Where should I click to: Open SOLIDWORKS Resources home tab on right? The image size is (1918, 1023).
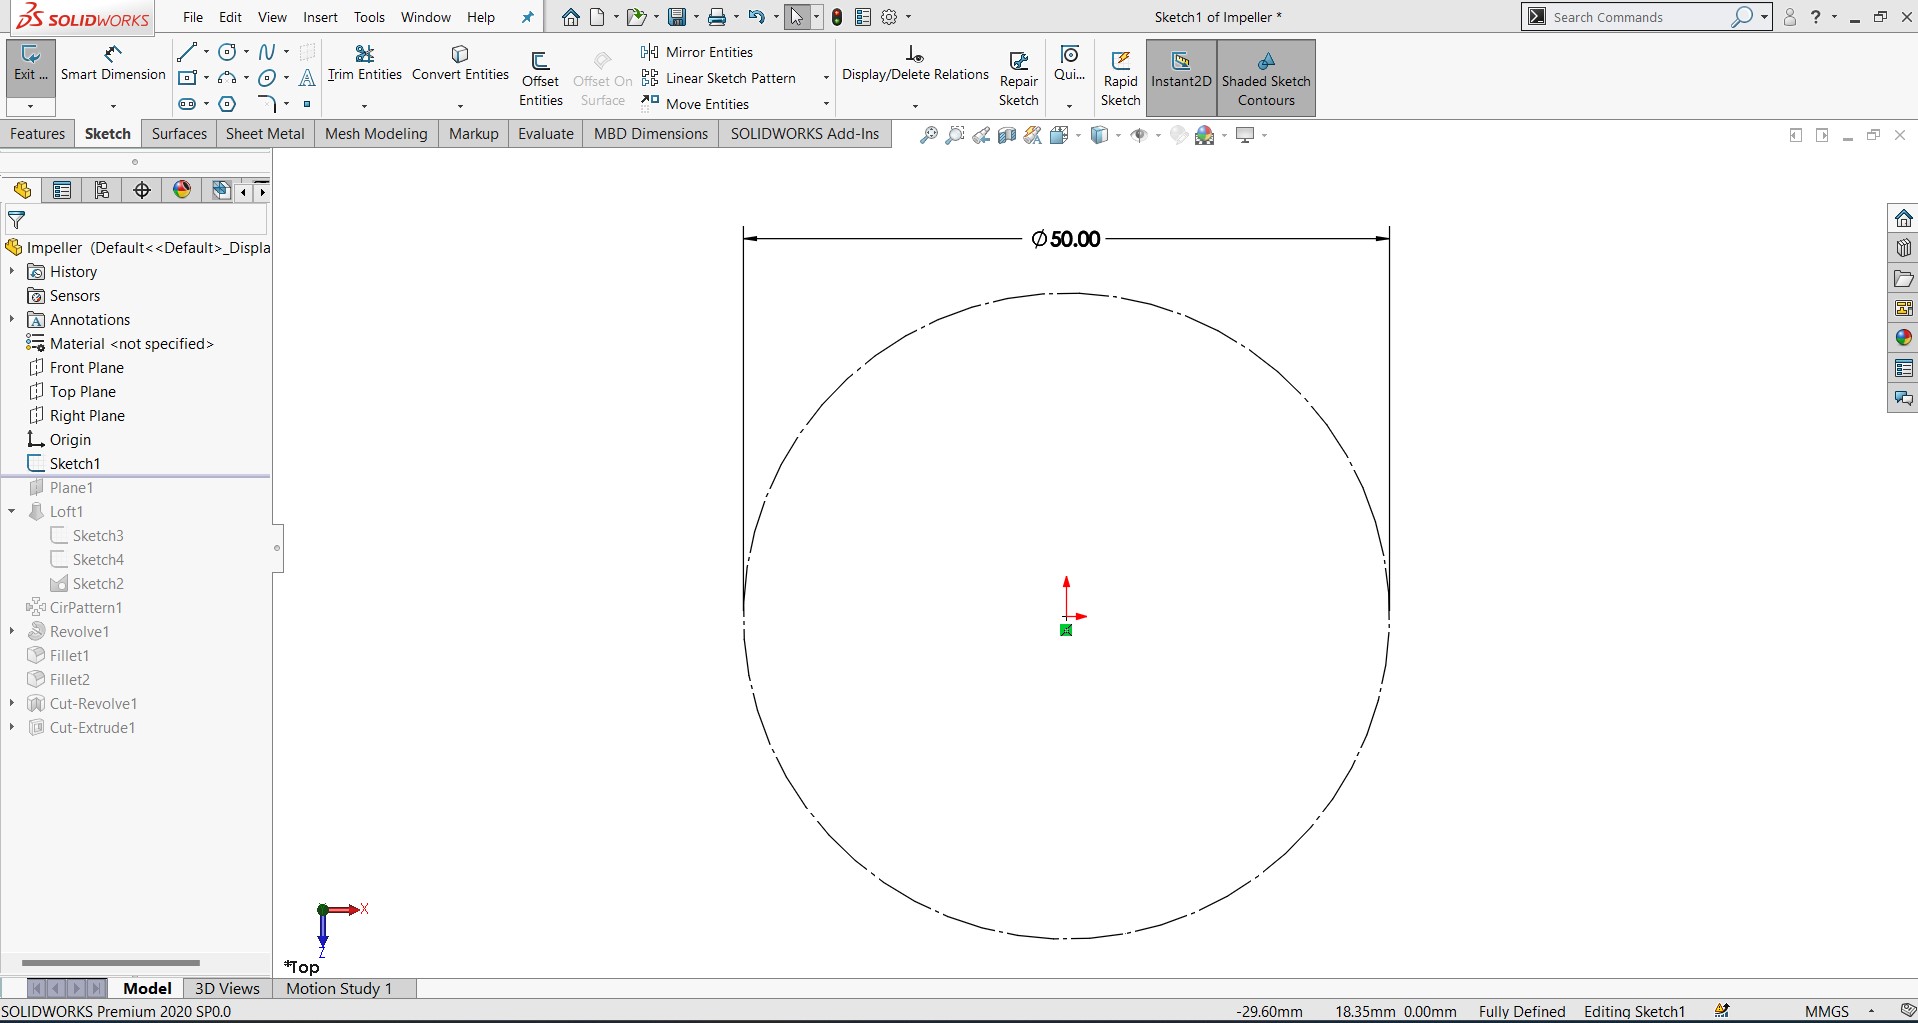pos(1903,218)
